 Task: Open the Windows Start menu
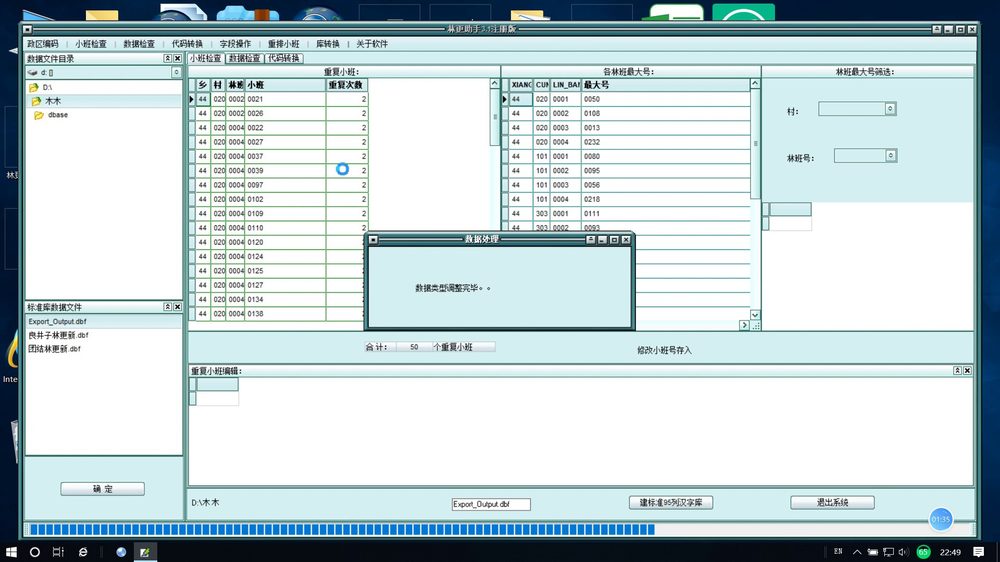coord(11,552)
